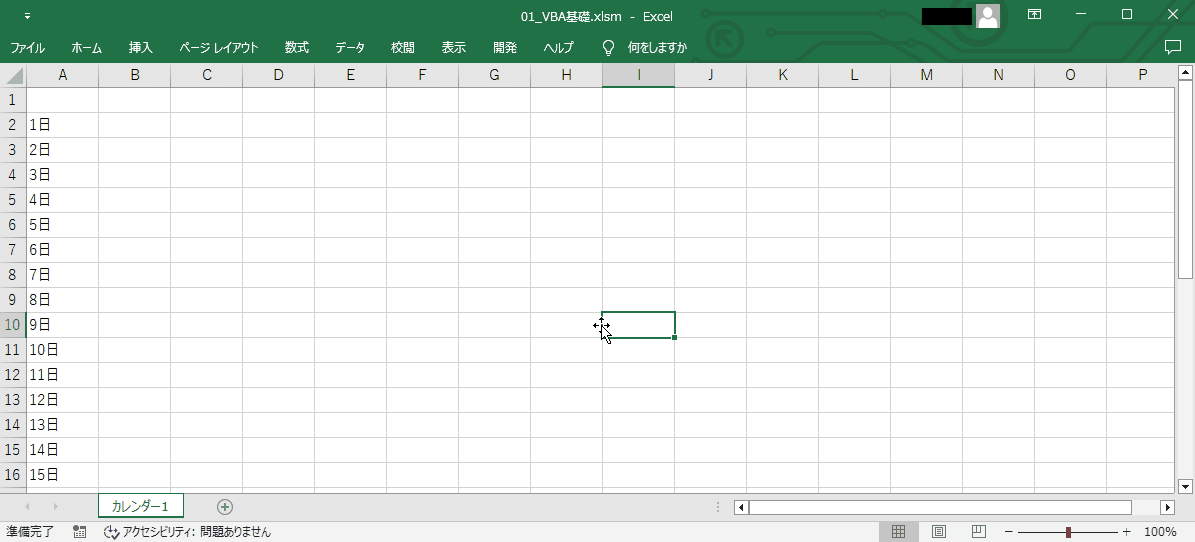
Task: Click the lightbulb Tell Me icon
Action: (608, 48)
